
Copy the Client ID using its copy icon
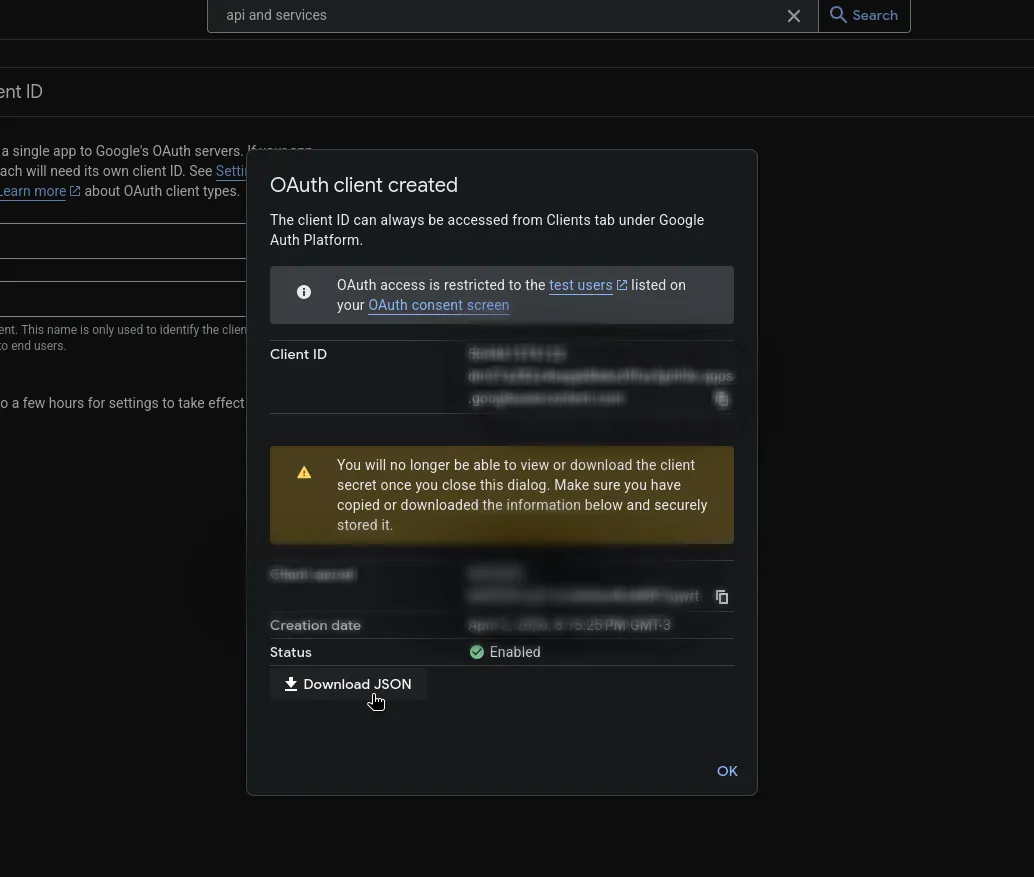pos(722,399)
